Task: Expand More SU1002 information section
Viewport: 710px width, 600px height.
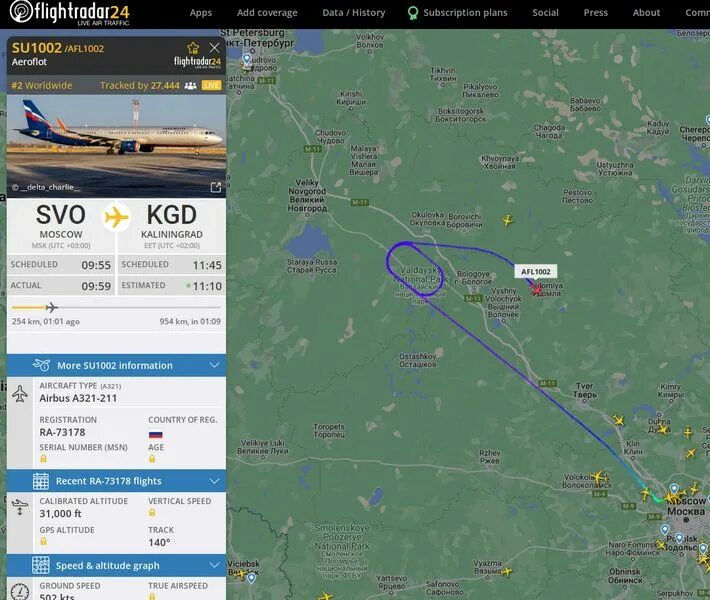Action: pos(116,365)
